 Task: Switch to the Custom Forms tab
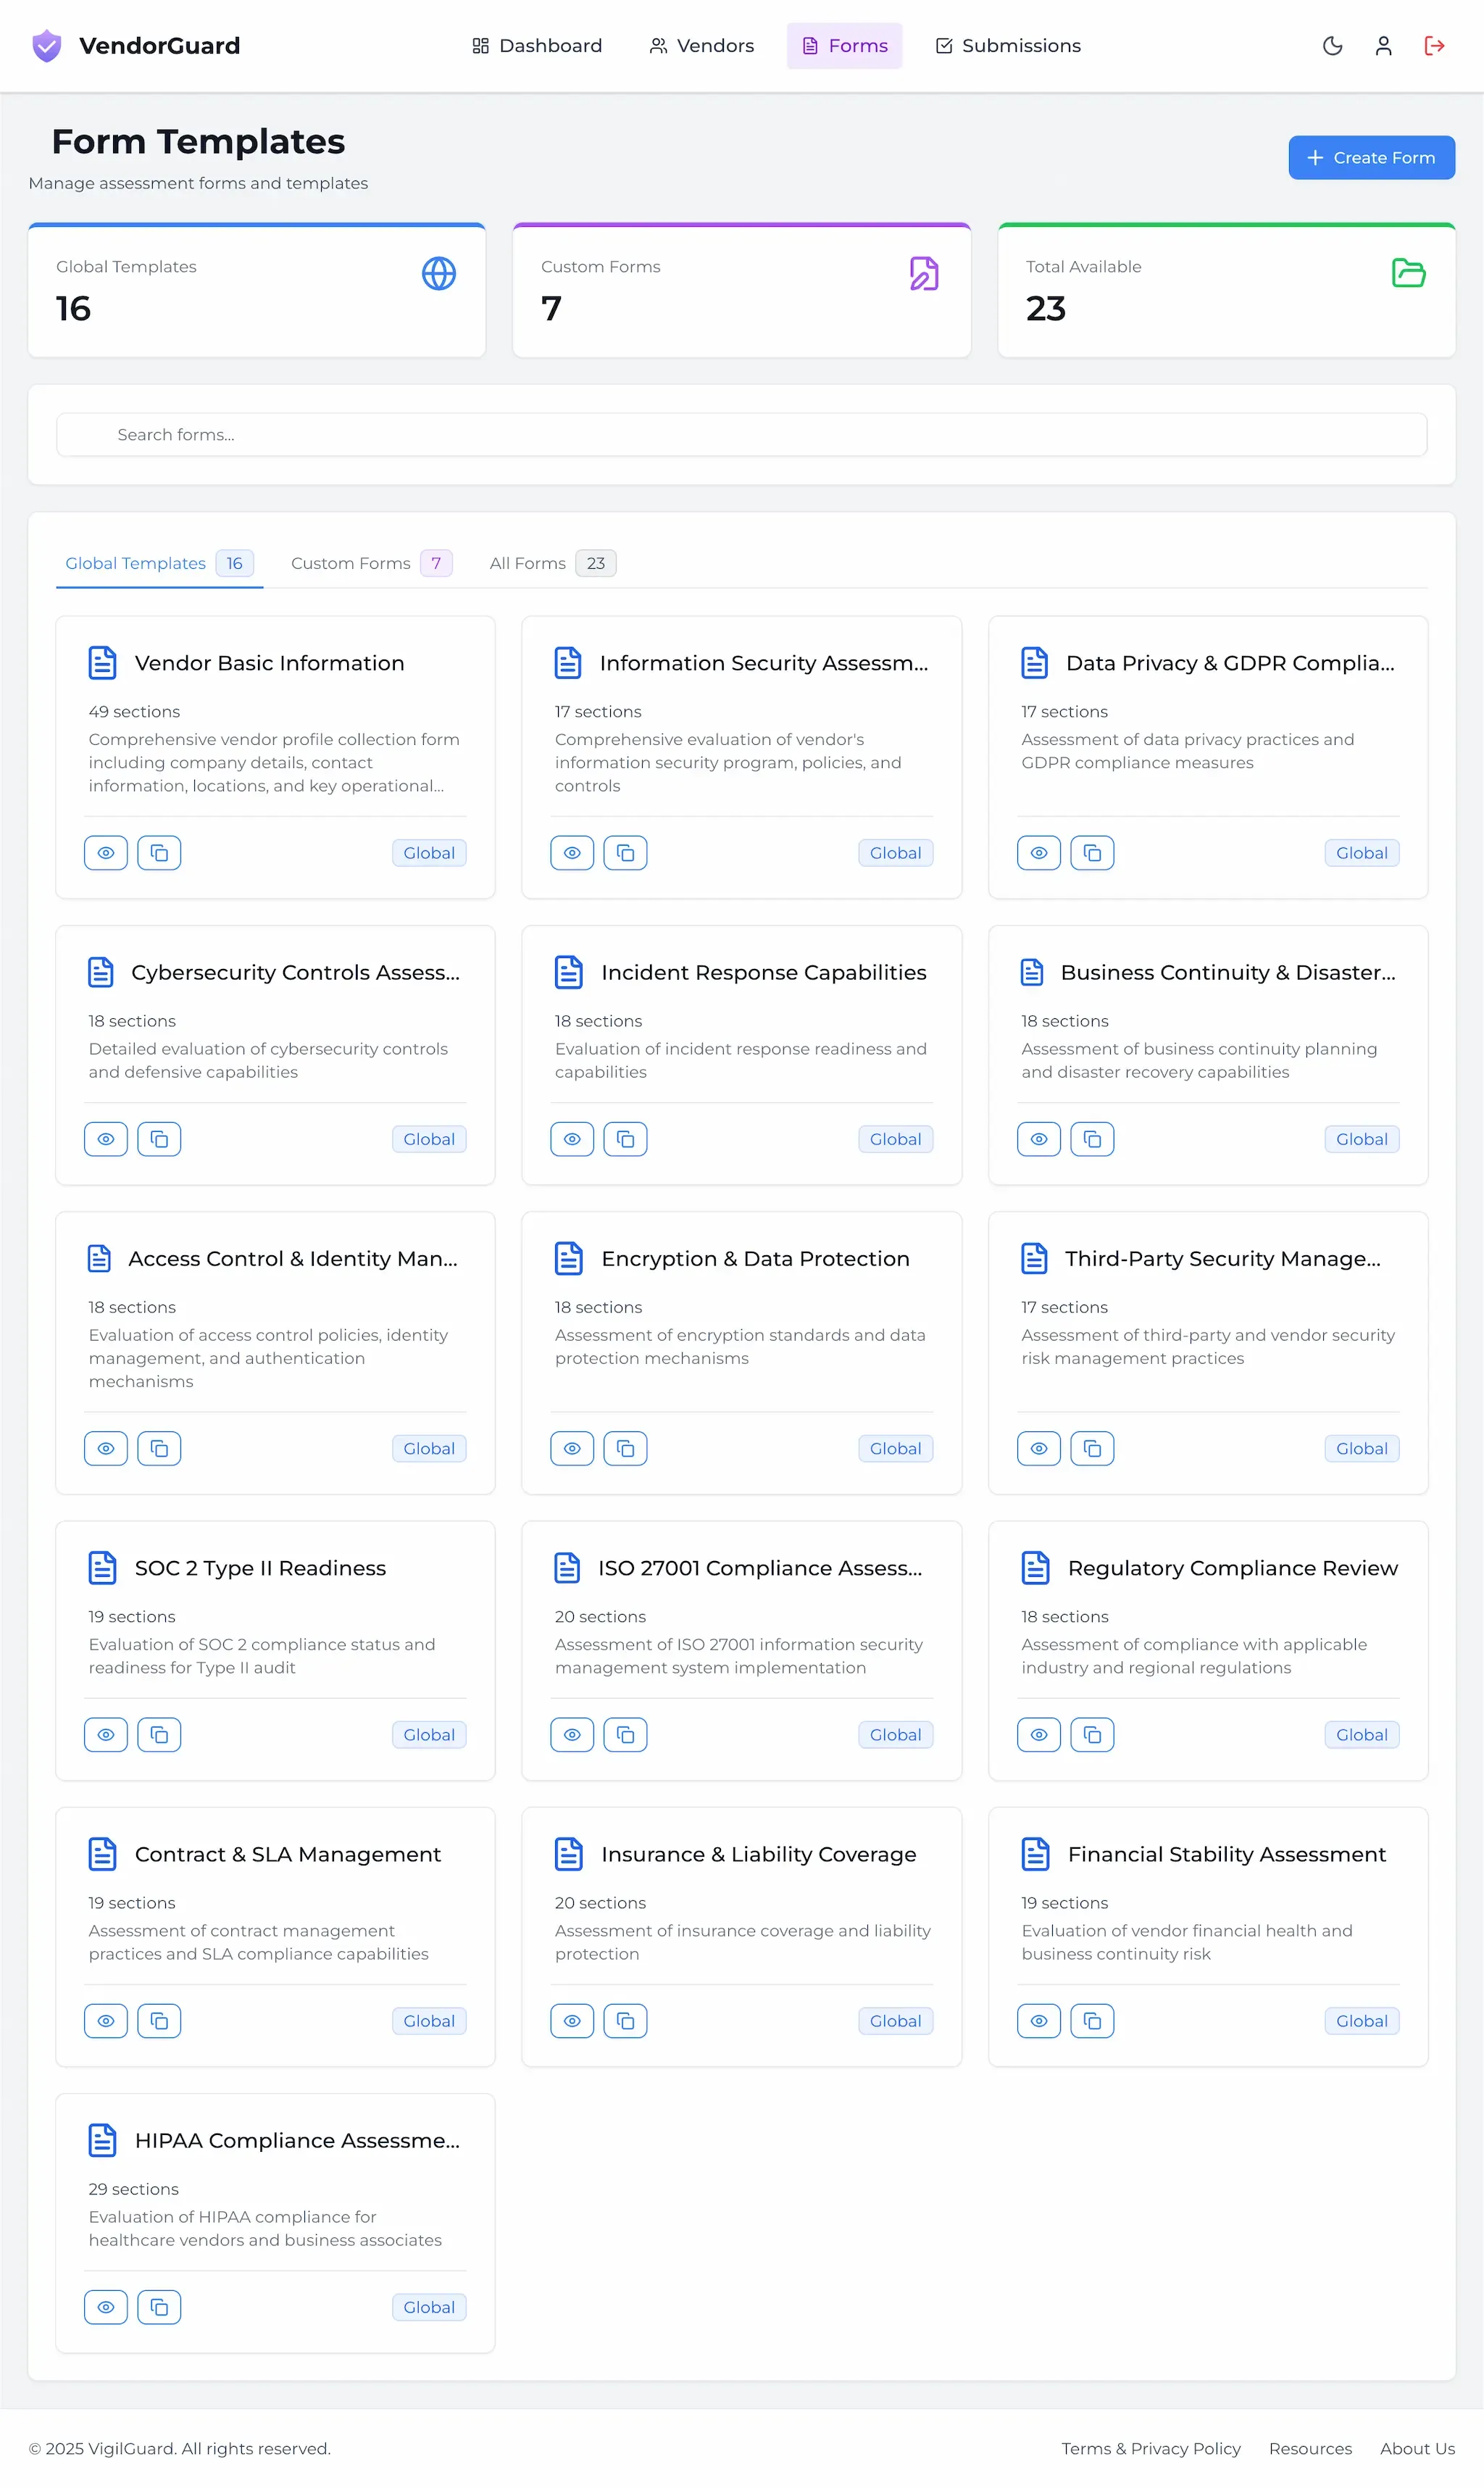tap(350, 563)
